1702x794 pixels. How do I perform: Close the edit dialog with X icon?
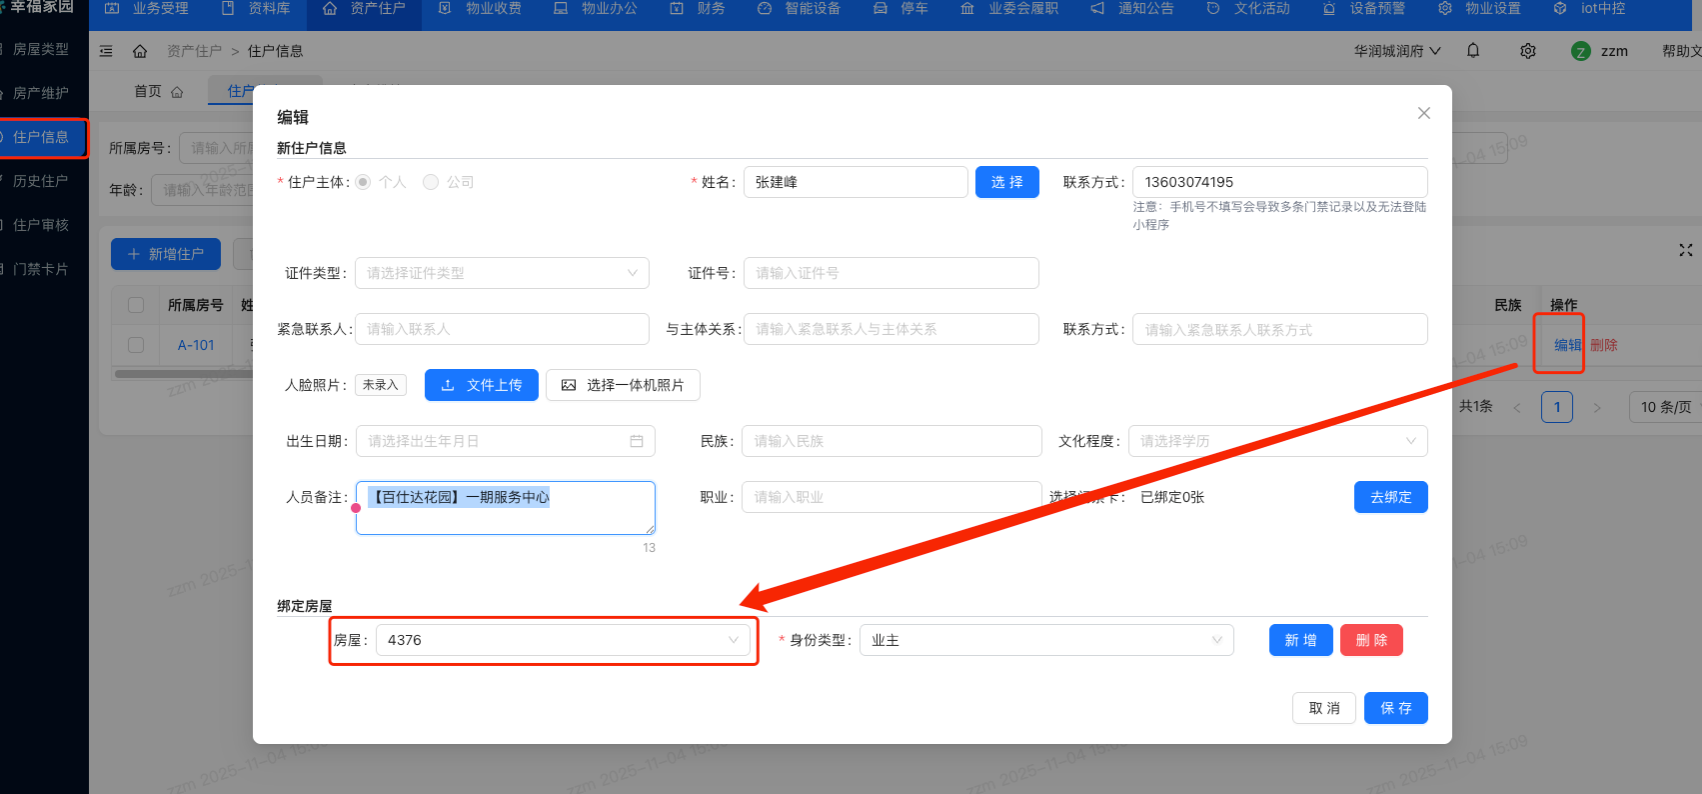[1424, 113]
